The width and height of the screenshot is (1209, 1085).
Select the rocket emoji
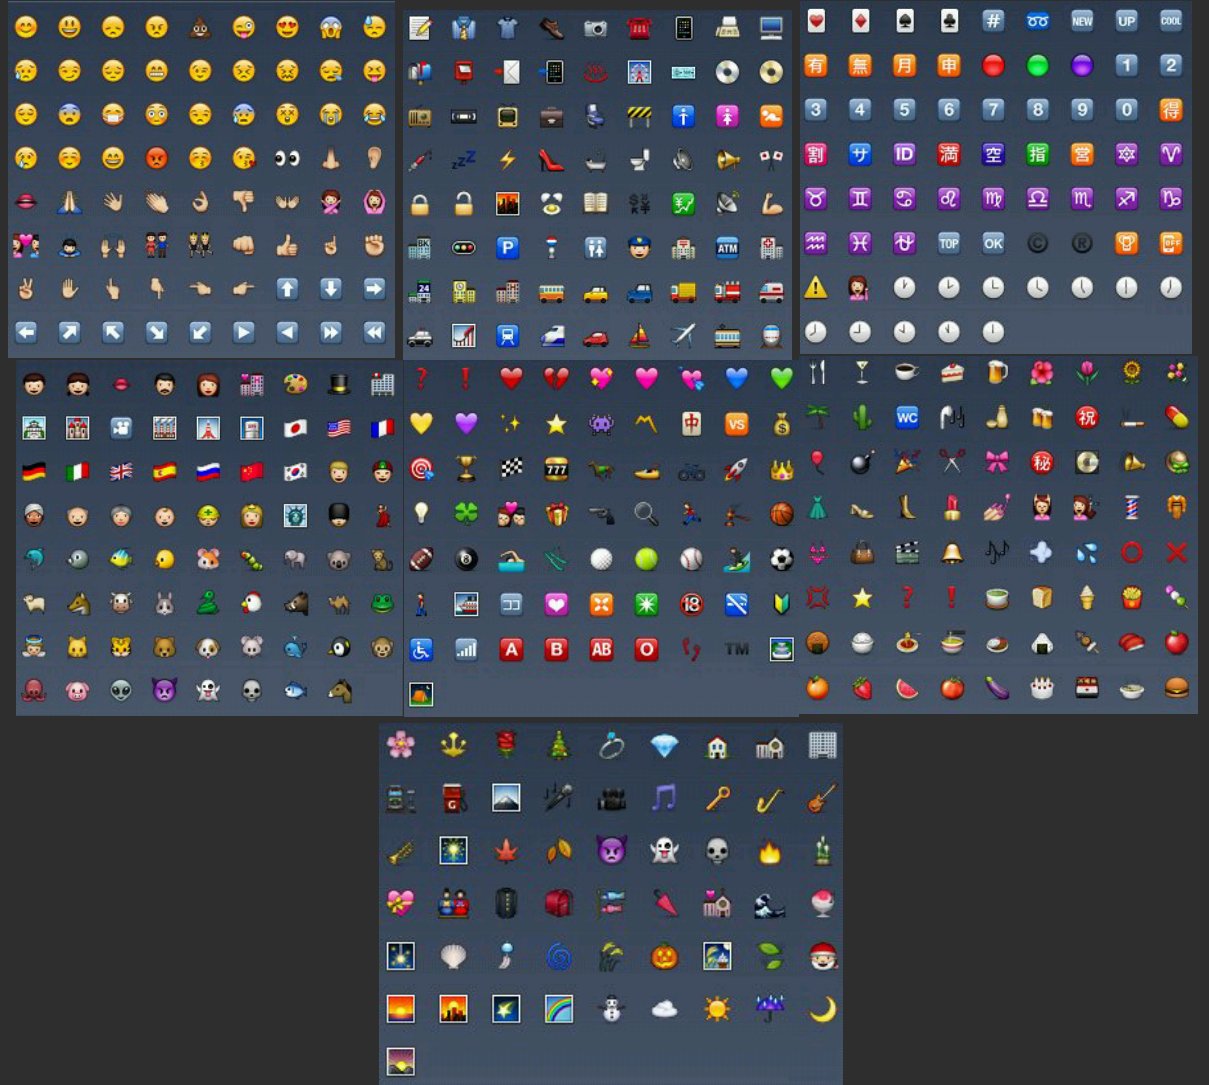pyautogui.click(x=737, y=468)
